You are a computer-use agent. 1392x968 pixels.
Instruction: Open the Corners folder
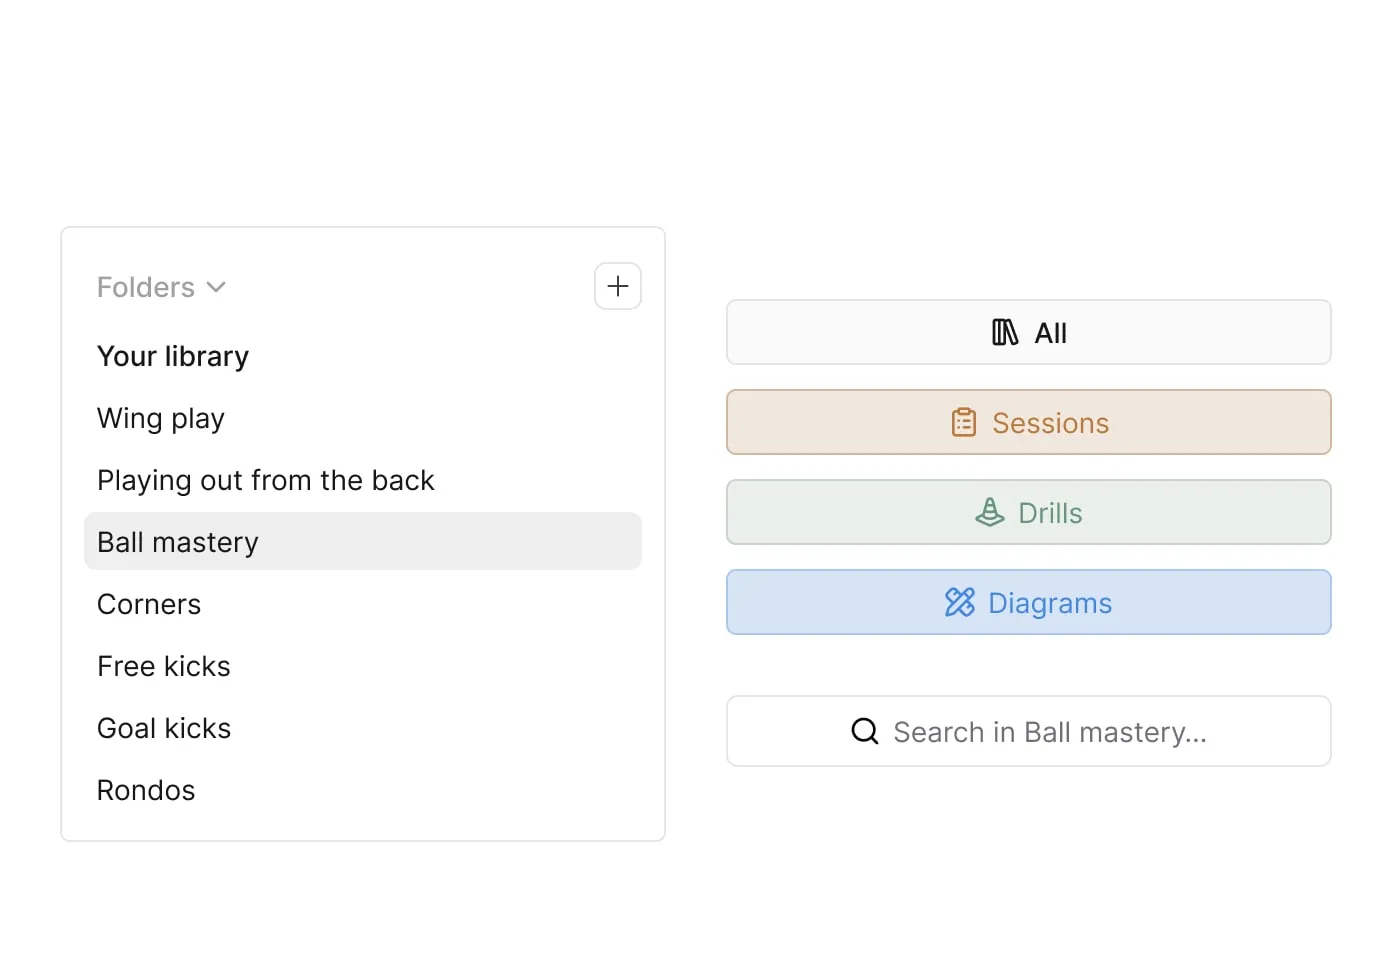pyautogui.click(x=149, y=605)
